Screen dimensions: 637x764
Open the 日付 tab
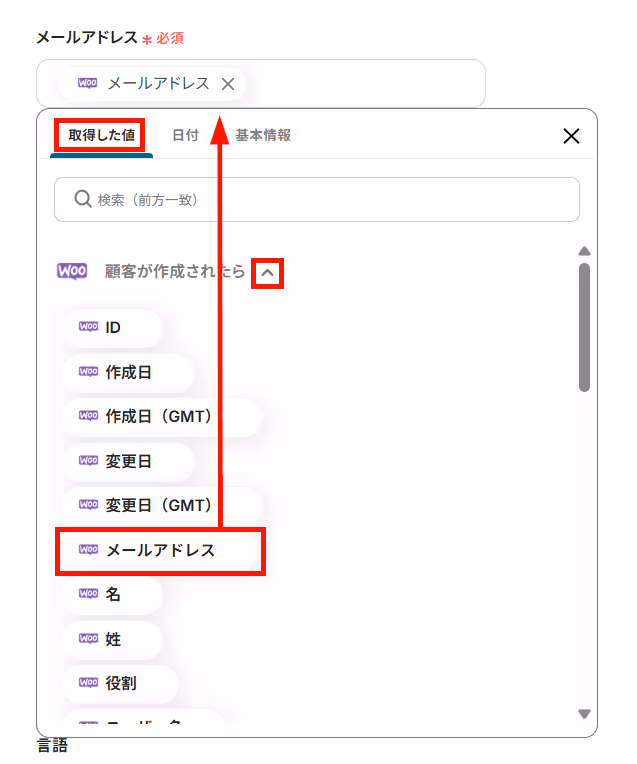pos(186,135)
